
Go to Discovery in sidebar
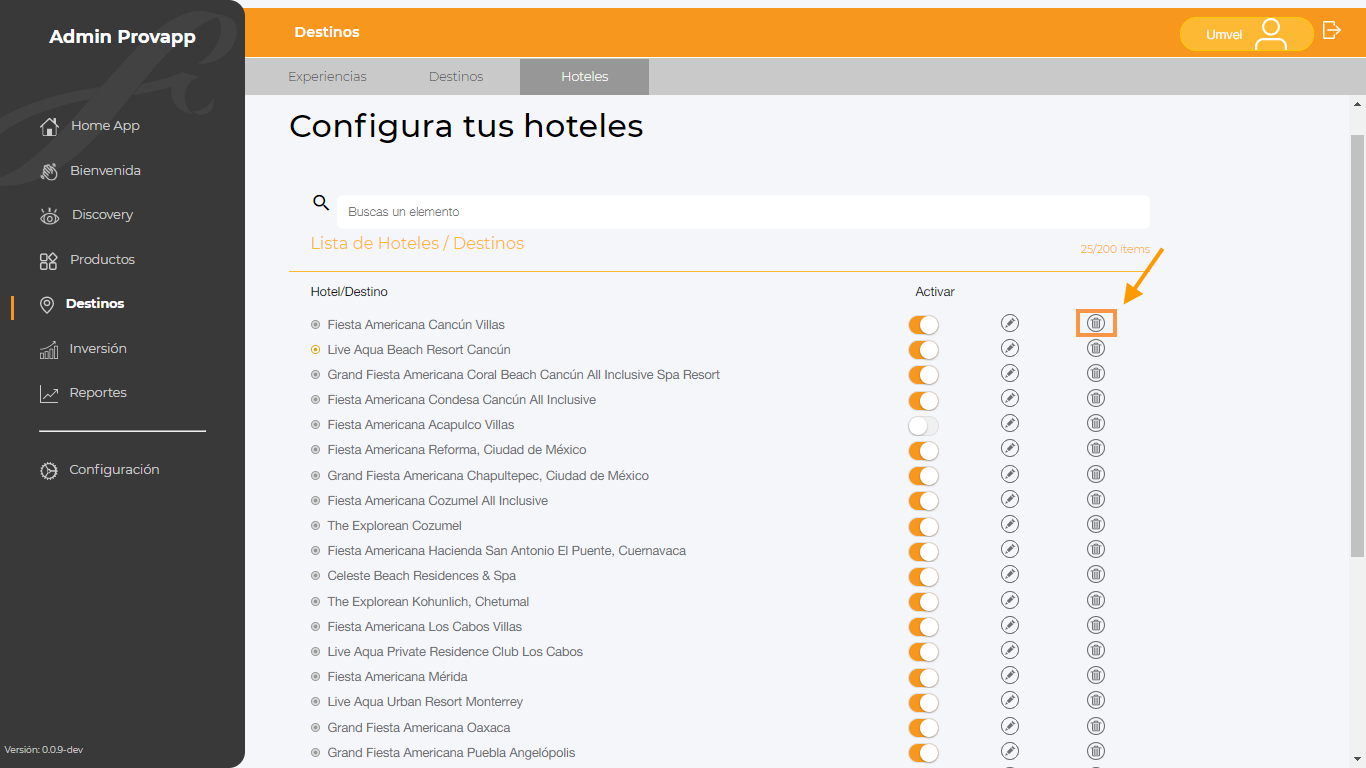pyautogui.click(x=86, y=215)
